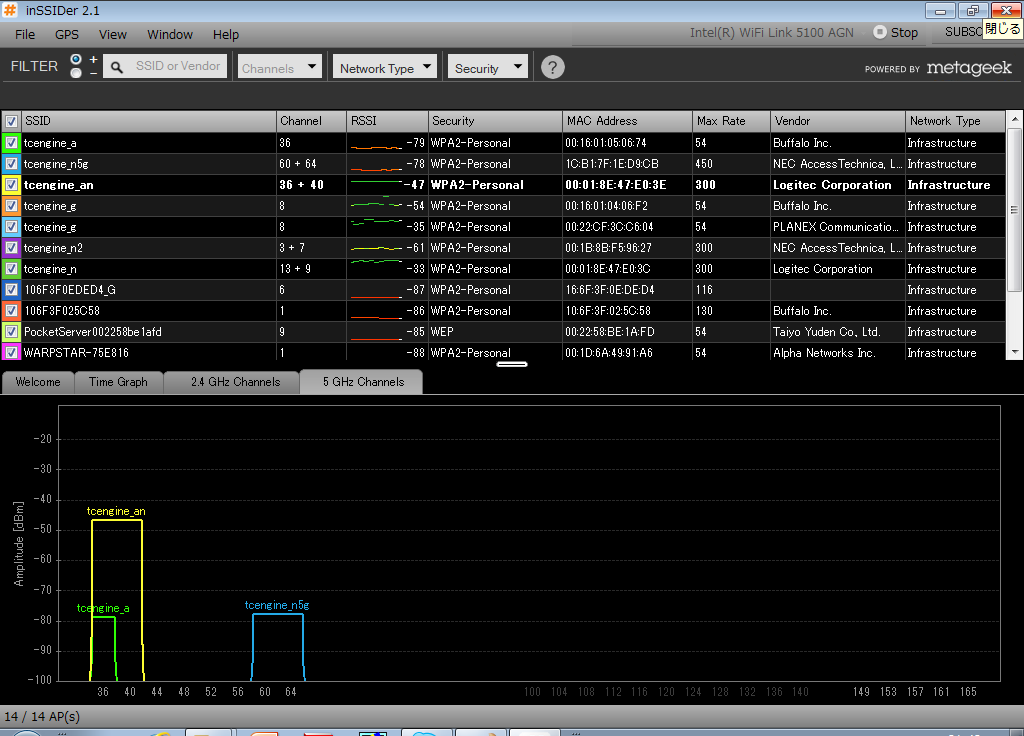Click the SSID name tcengine_n2 in the list
1024x736 pixels.
point(53,248)
